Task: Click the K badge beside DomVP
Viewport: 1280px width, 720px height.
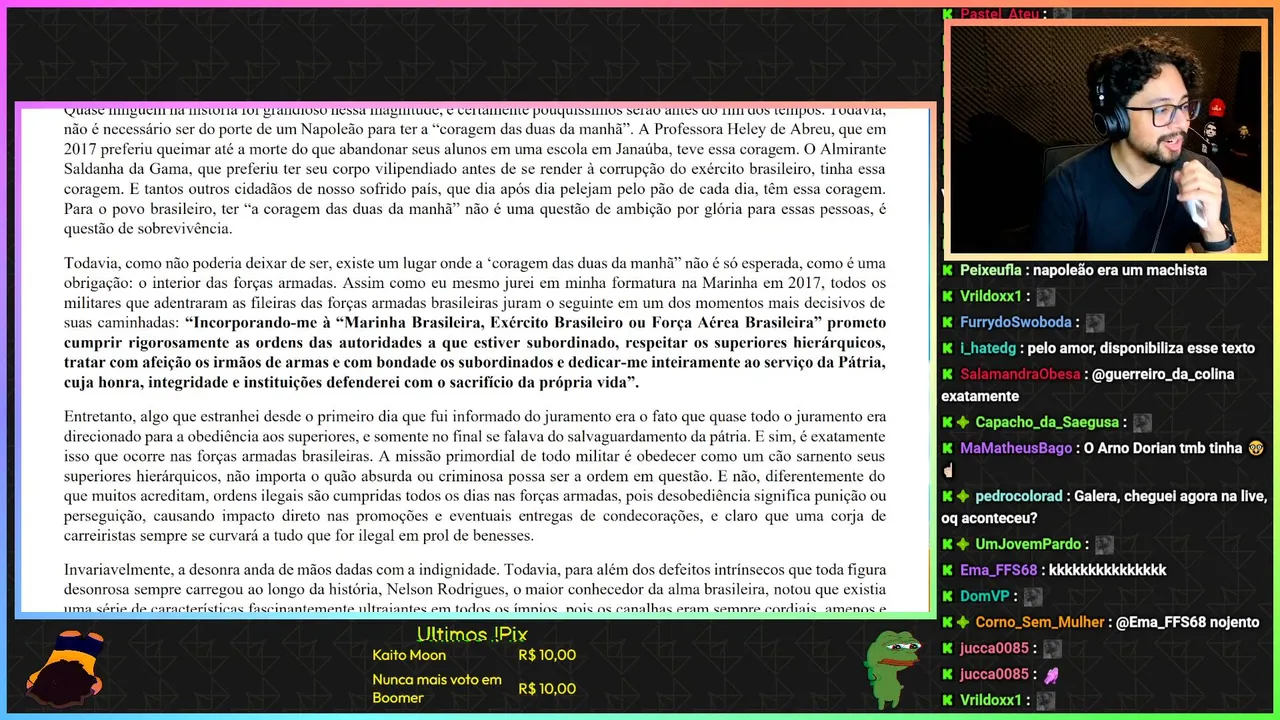Action: point(947,597)
